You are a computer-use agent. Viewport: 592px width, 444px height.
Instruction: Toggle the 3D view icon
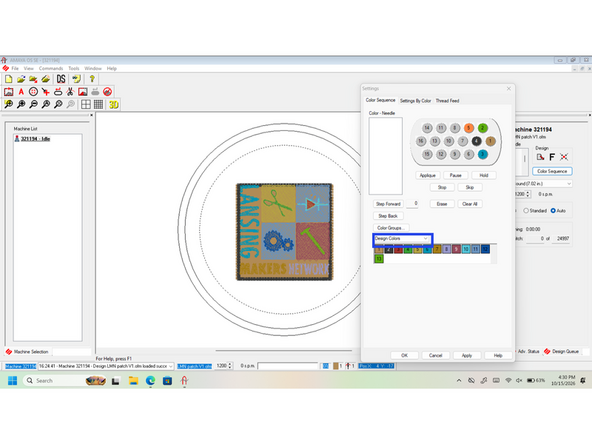click(114, 104)
